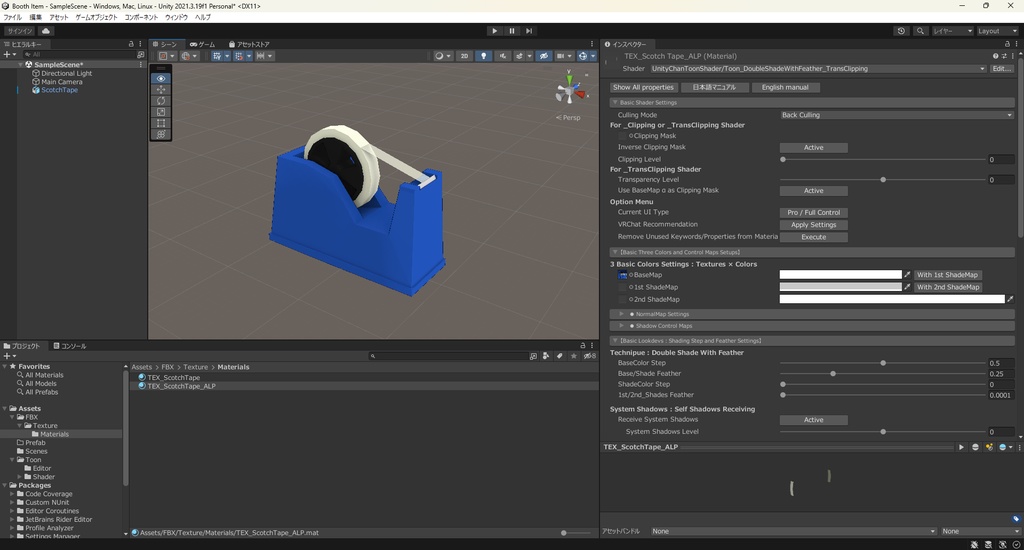Image resolution: width=1024 pixels, height=550 pixels.
Task: Expand the Shadow Control Maps section
Action: (x=622, y=326)
